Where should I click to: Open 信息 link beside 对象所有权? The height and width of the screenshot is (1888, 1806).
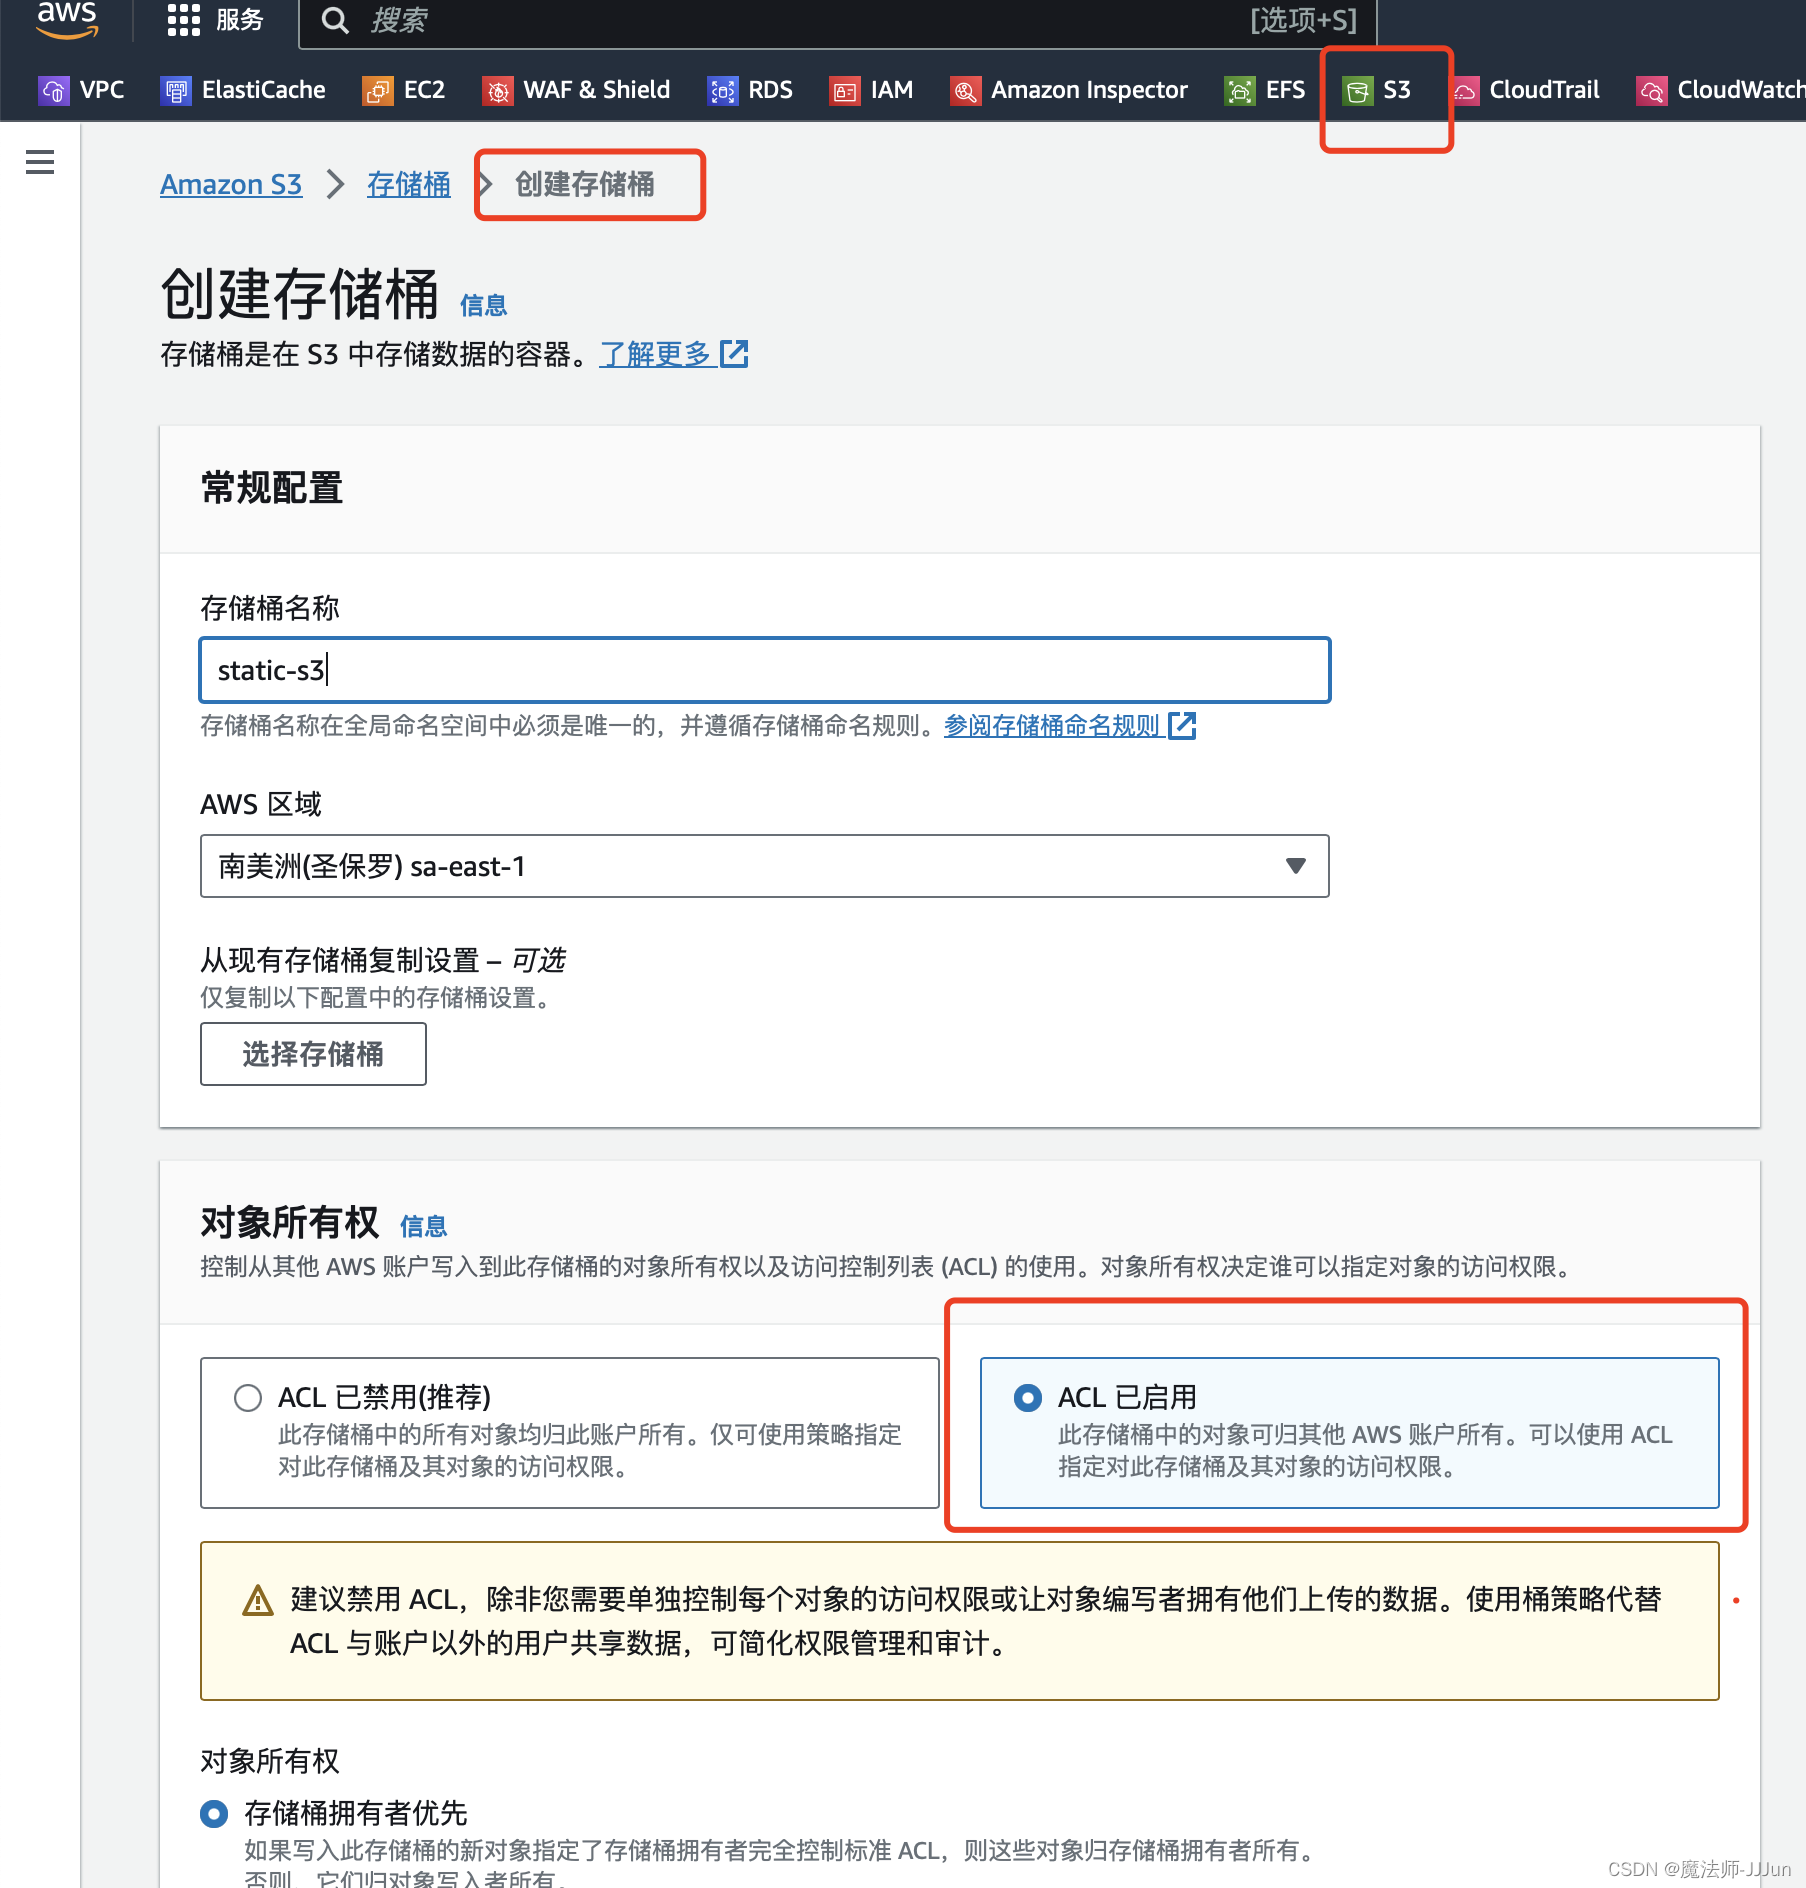click(423, 1226)
